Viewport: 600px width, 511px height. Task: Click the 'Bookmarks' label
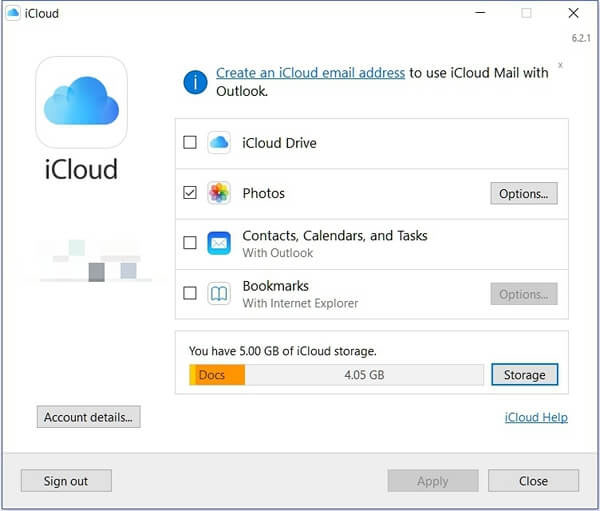(x=276, y=286)
